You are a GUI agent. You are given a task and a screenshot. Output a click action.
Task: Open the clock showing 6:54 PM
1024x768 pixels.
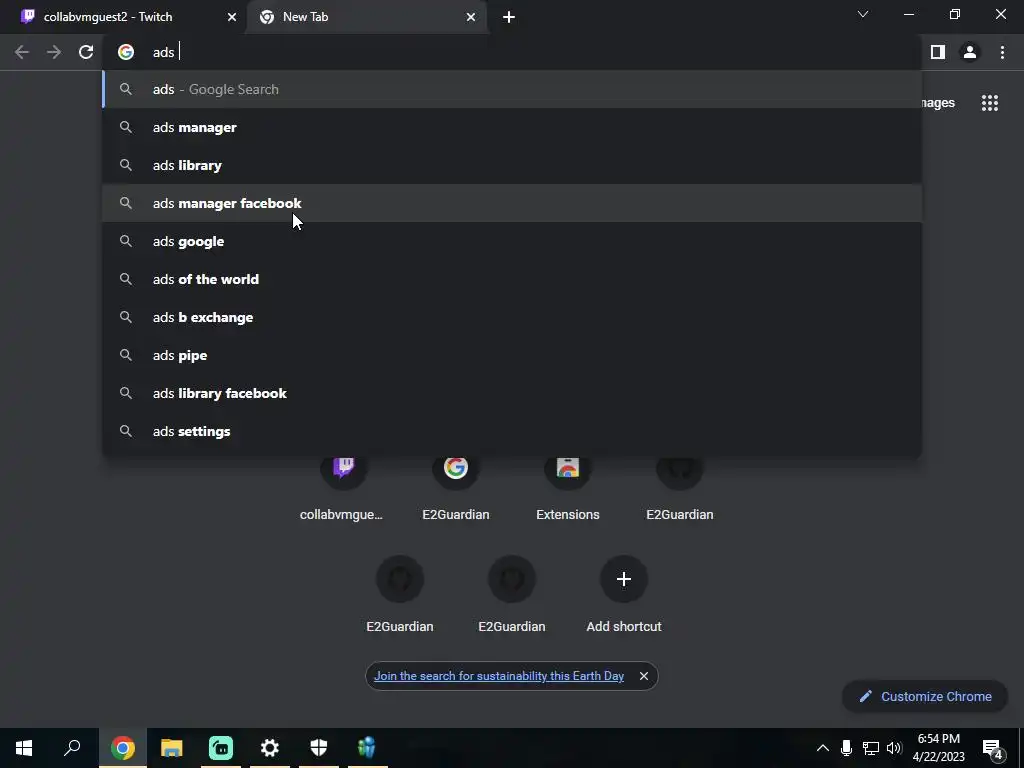coord(938,748)
